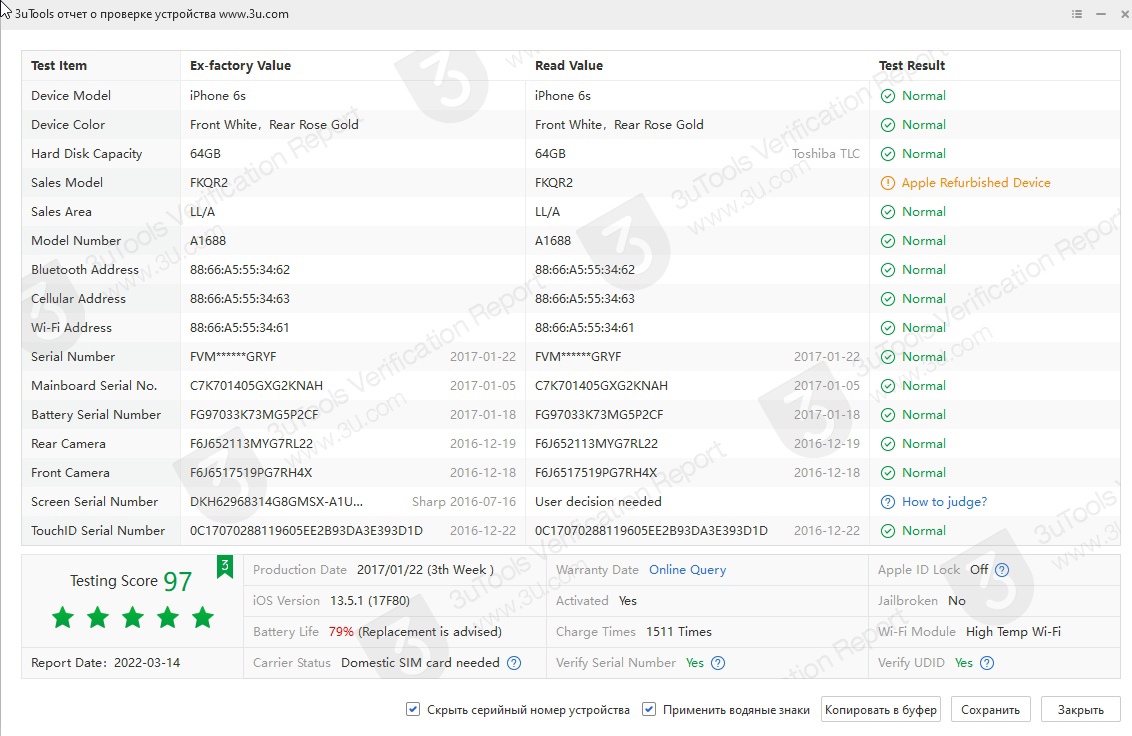Click 'A1688' in the Read Value column
Viewport: 1132px width, 736px height.
(x=553, y=241)
